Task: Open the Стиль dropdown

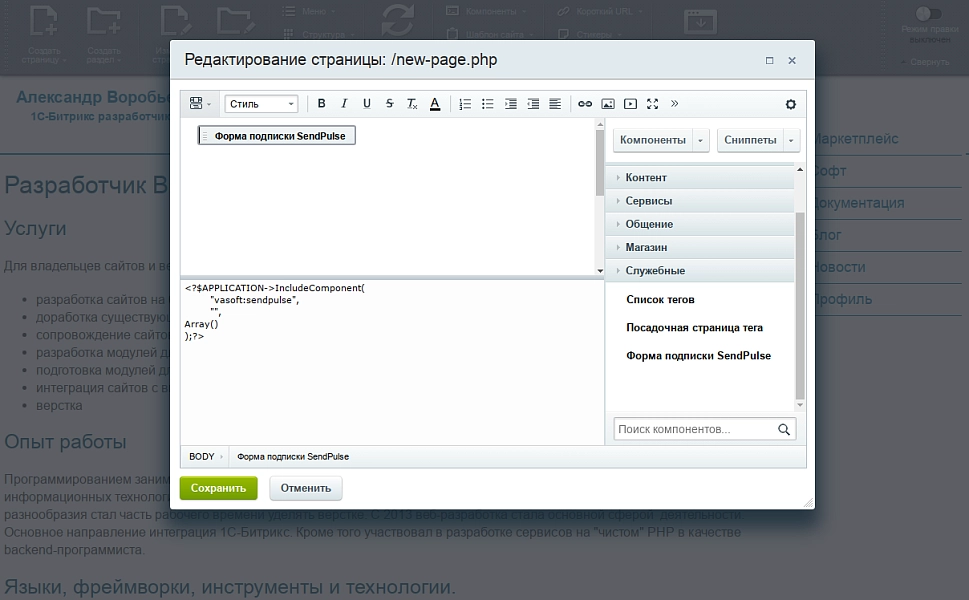Action: click(x=261, y=104)
